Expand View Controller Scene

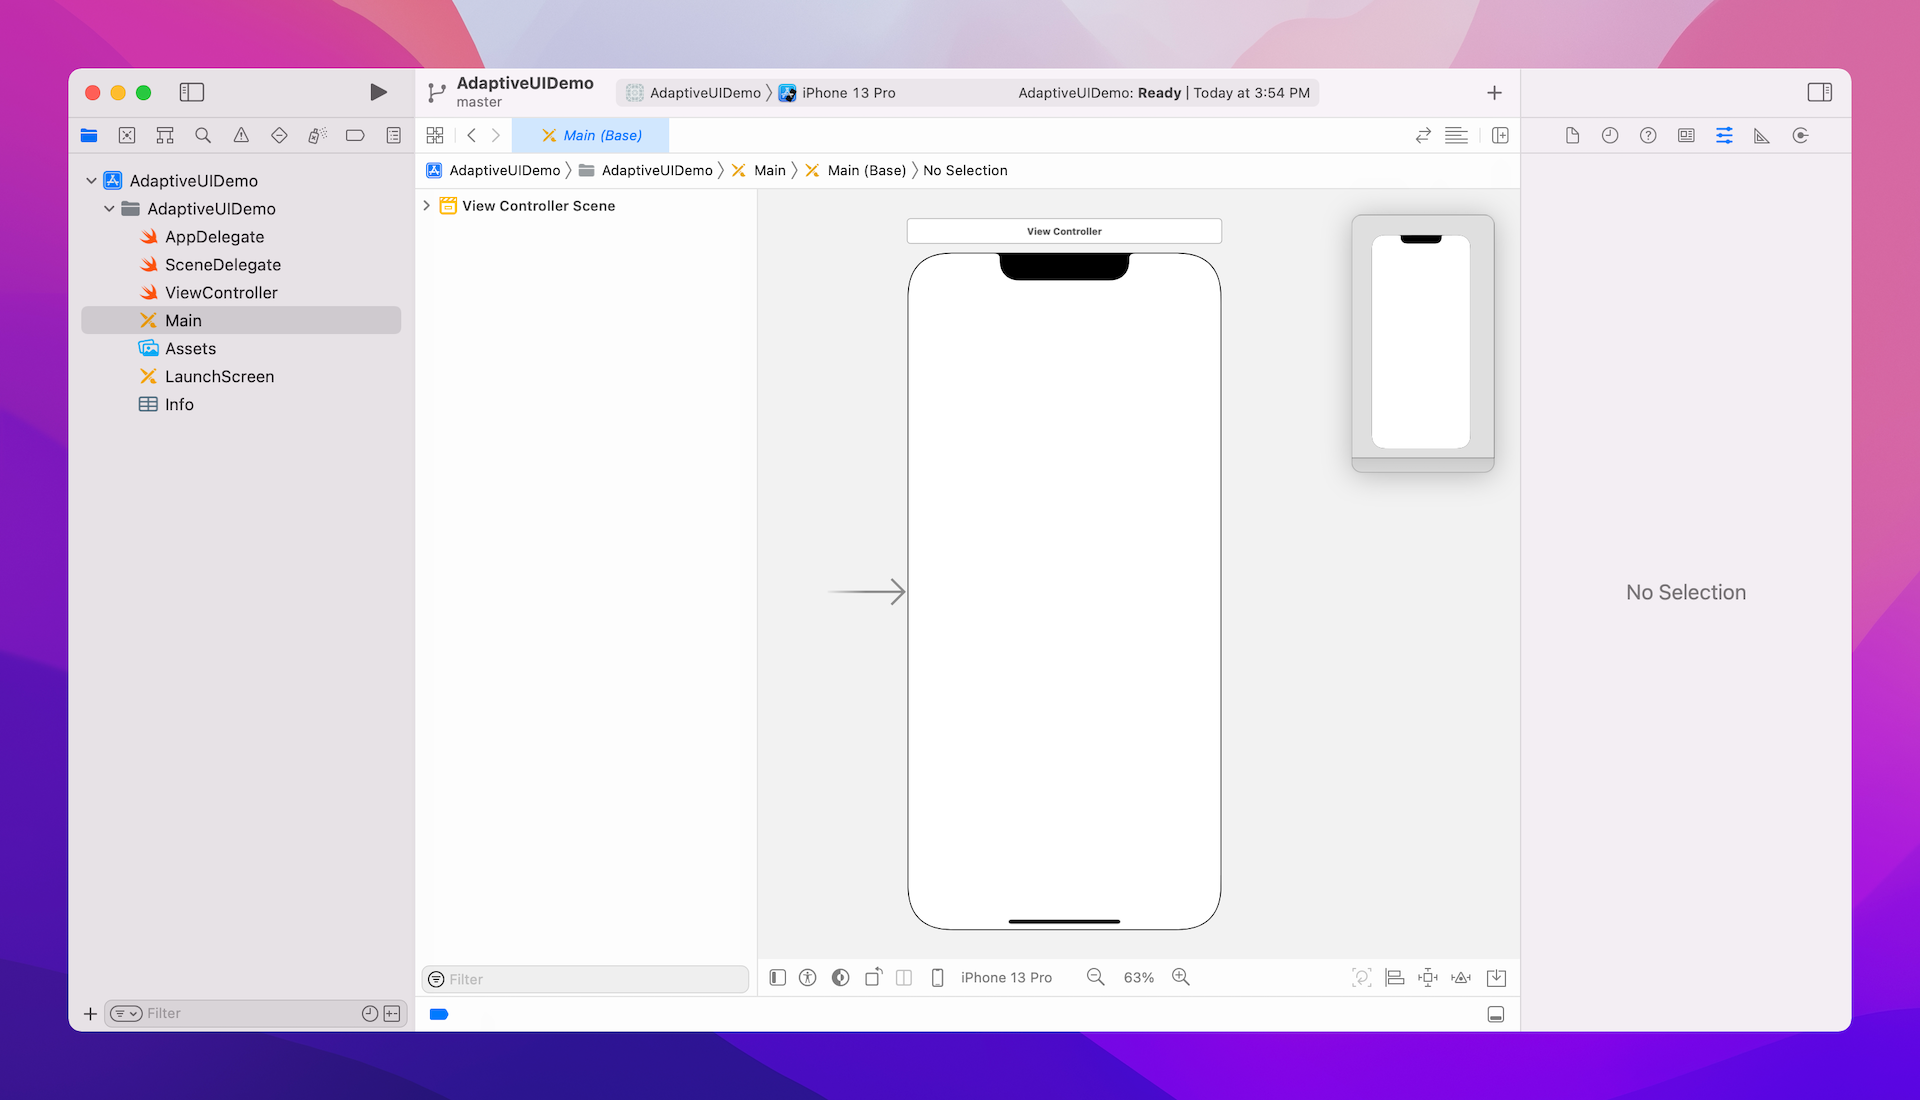click(427, 205)
